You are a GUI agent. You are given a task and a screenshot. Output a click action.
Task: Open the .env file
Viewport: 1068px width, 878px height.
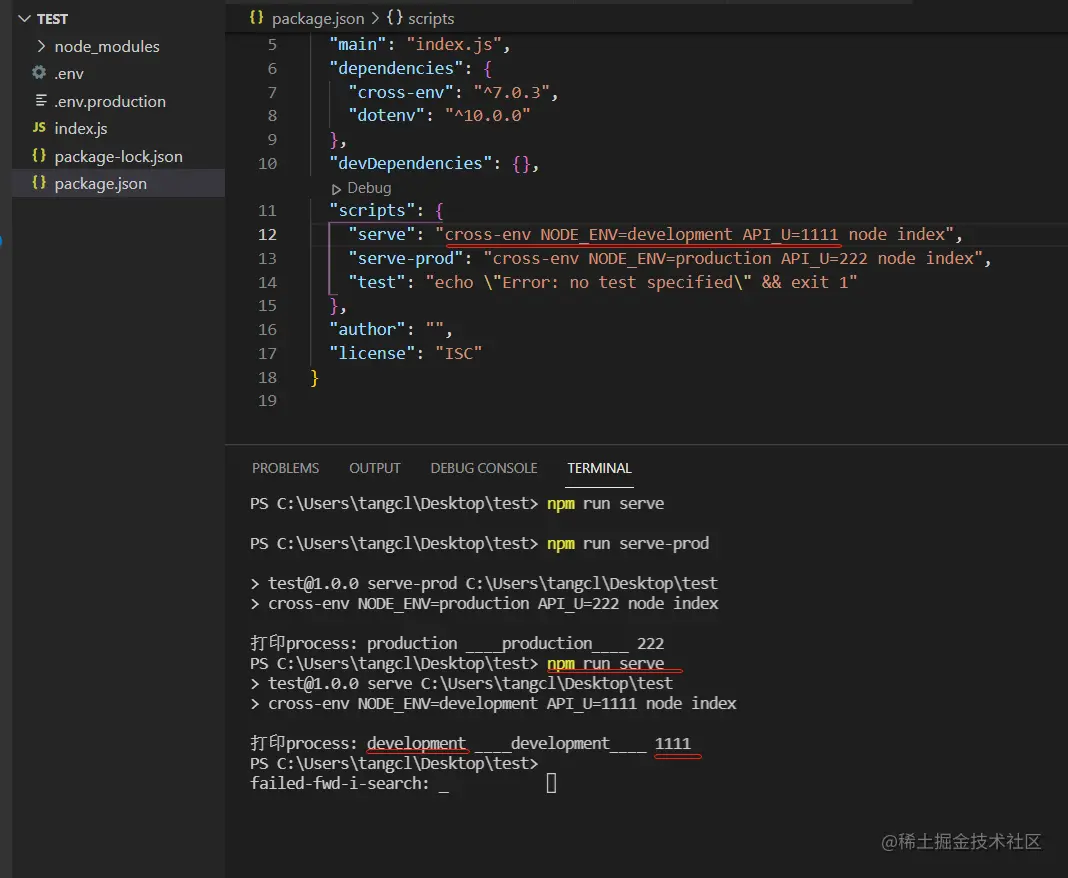tap(69, 74)
